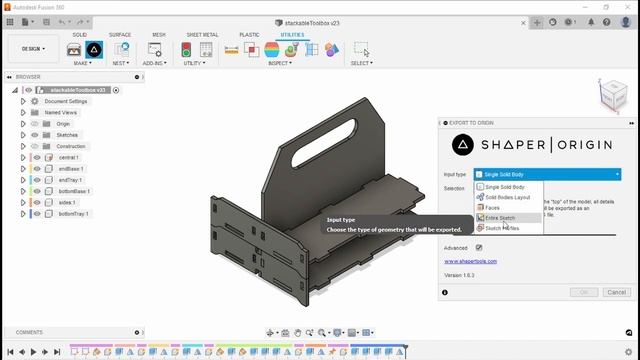Click the dialog info icon at bottom
Image resolution: width=640 pixels, height=360 pixels.
pyautogui.click(x=445, y=292)
